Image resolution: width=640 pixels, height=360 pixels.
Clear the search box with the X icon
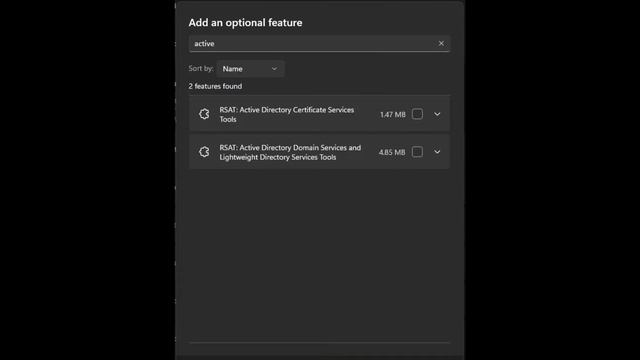pyautogui.click(x=441, y=43)
